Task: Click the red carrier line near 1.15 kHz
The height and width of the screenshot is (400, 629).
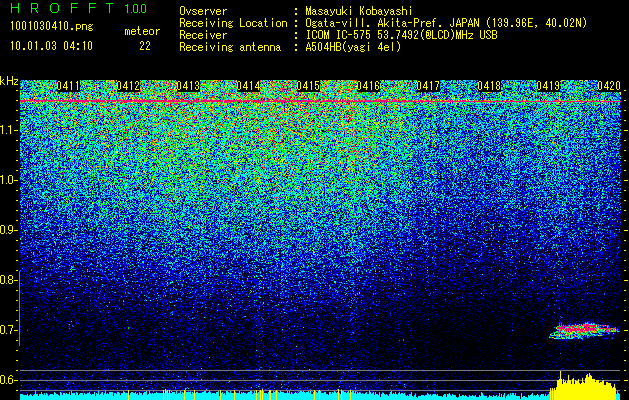Action: pyautogui.click(x=320, y=102)
